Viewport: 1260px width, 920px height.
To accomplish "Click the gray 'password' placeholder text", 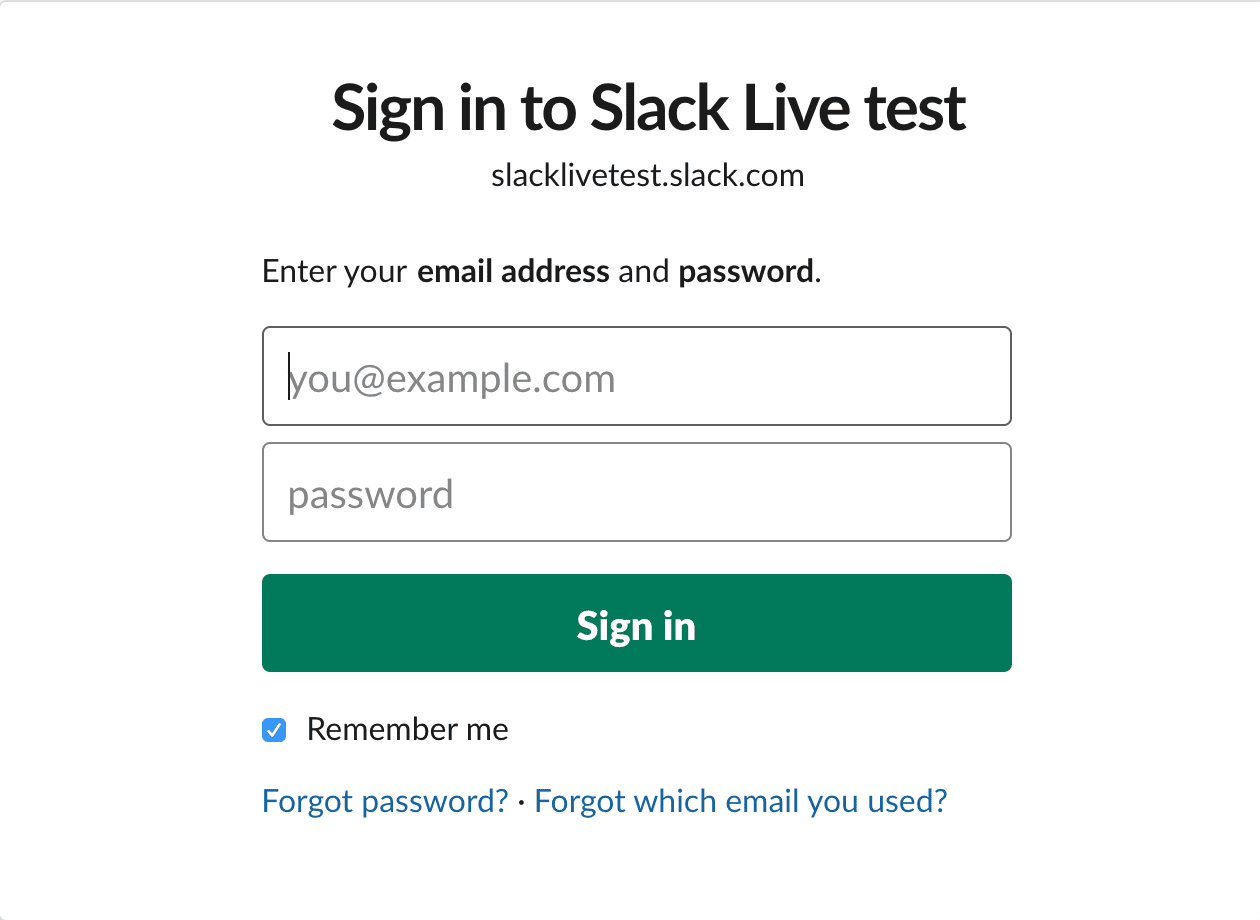I will [371, 495].
